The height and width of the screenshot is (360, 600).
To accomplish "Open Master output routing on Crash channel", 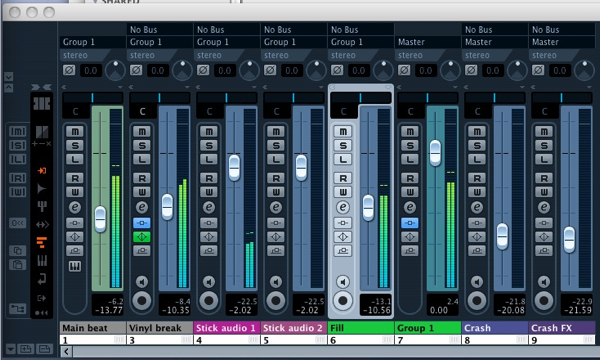I will (x=494, y=42).
